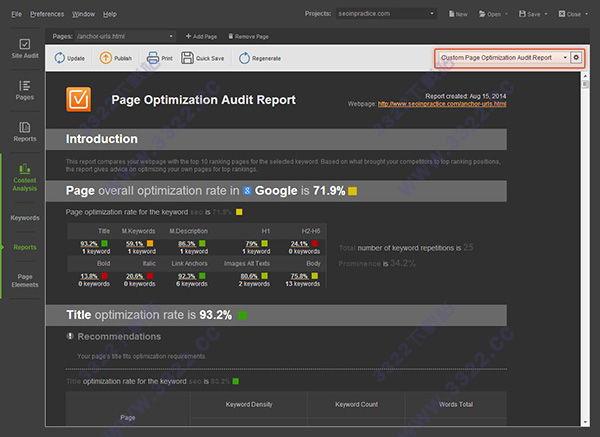Publish the report using the toolbar
The height and width of the screenshot is (437, 600).
coord(115,58)
